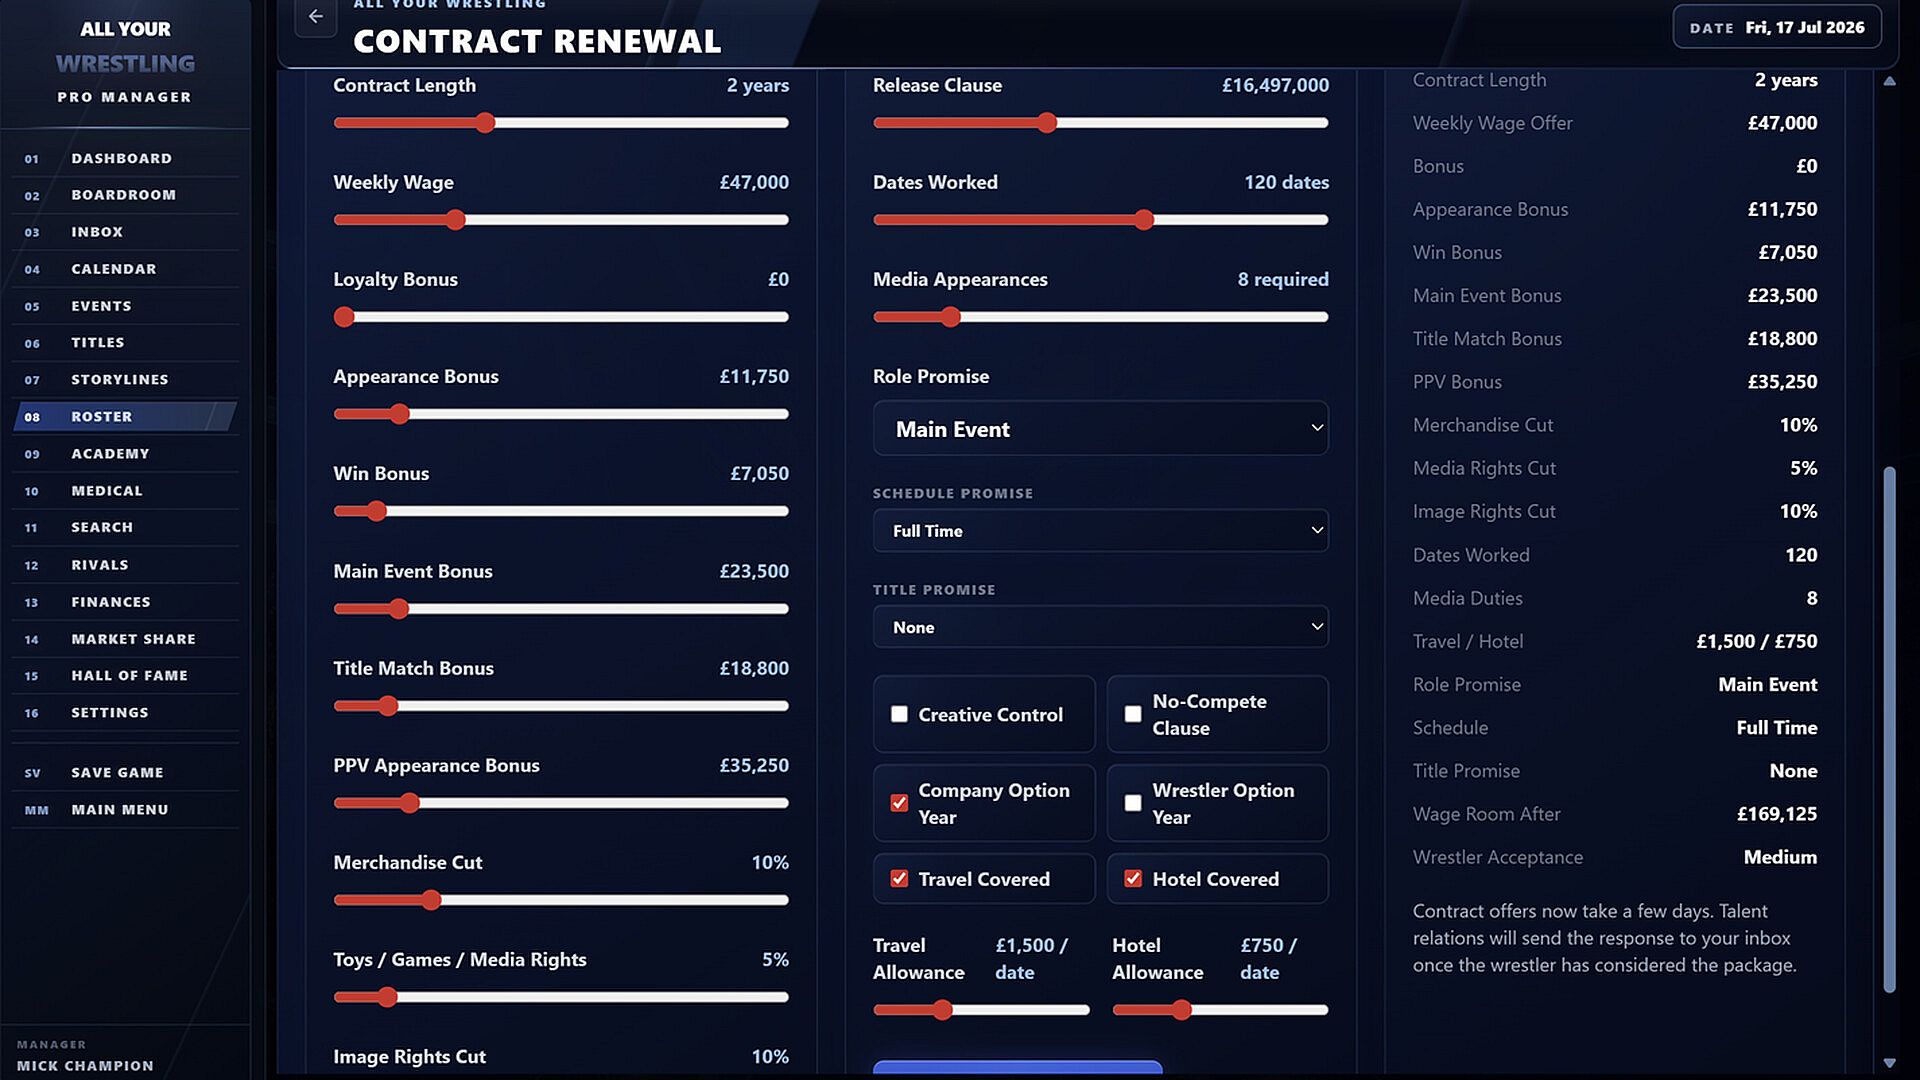Click the back arrow button
This screenshot has height=1080, width=1920.
click(316, 17)
